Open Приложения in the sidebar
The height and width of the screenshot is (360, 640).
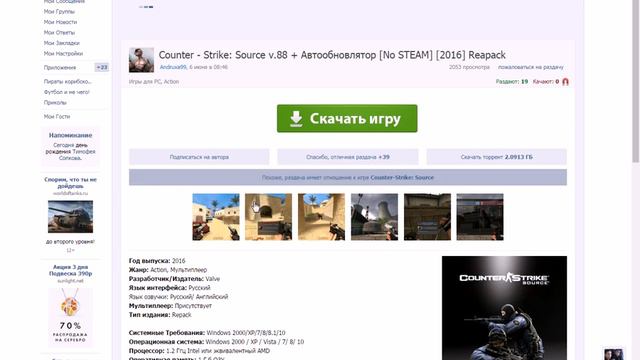click(60, 67)
